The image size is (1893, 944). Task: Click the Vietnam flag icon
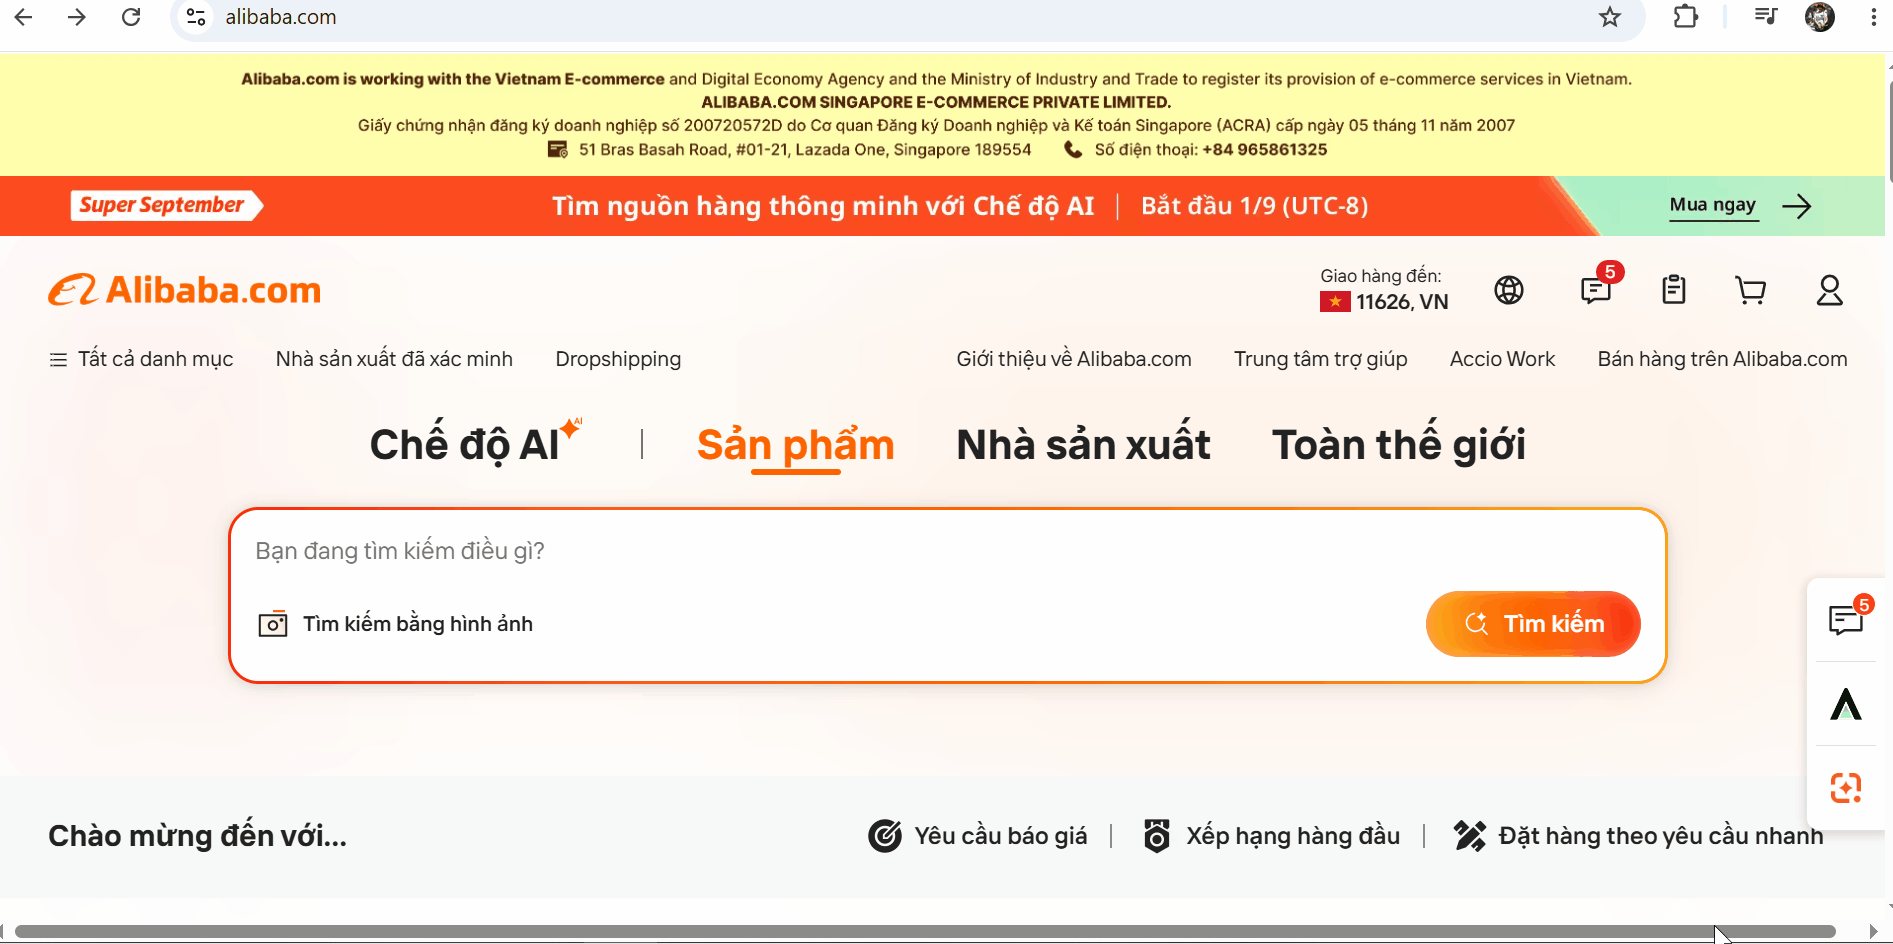1335,302
